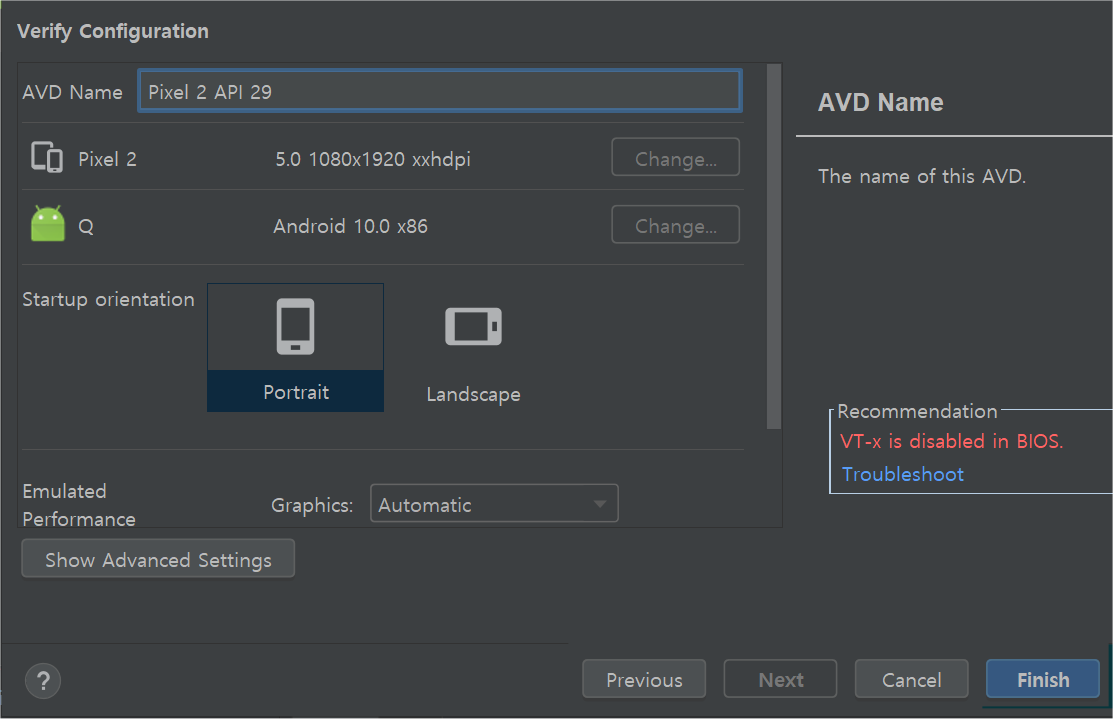Change the Pixel 2 hardware device
The image size is (1113, 719).
pos(675,157)
